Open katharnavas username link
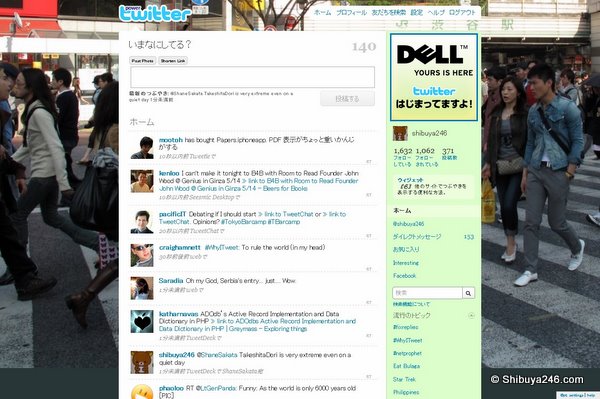 click(x=178, y=314)
